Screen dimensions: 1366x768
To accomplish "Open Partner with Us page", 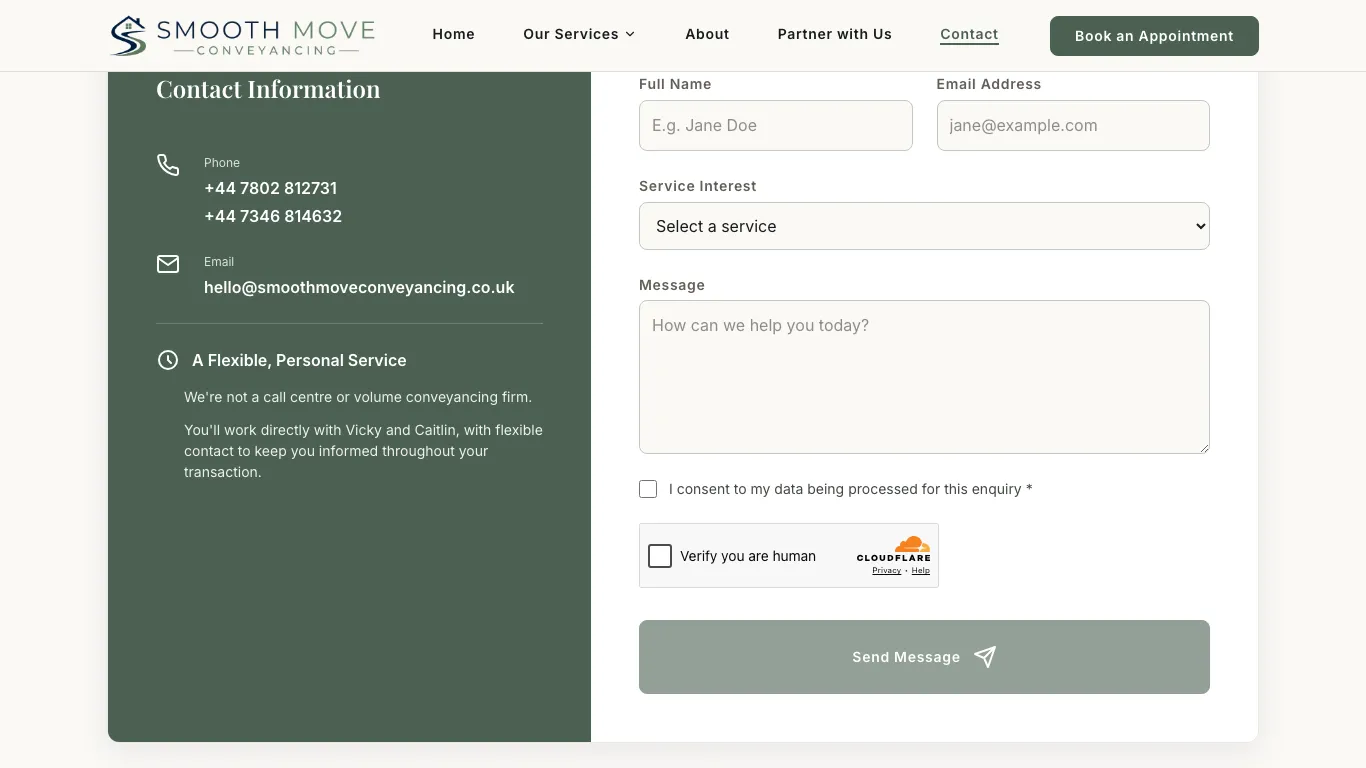I will [x=835, y=34].
